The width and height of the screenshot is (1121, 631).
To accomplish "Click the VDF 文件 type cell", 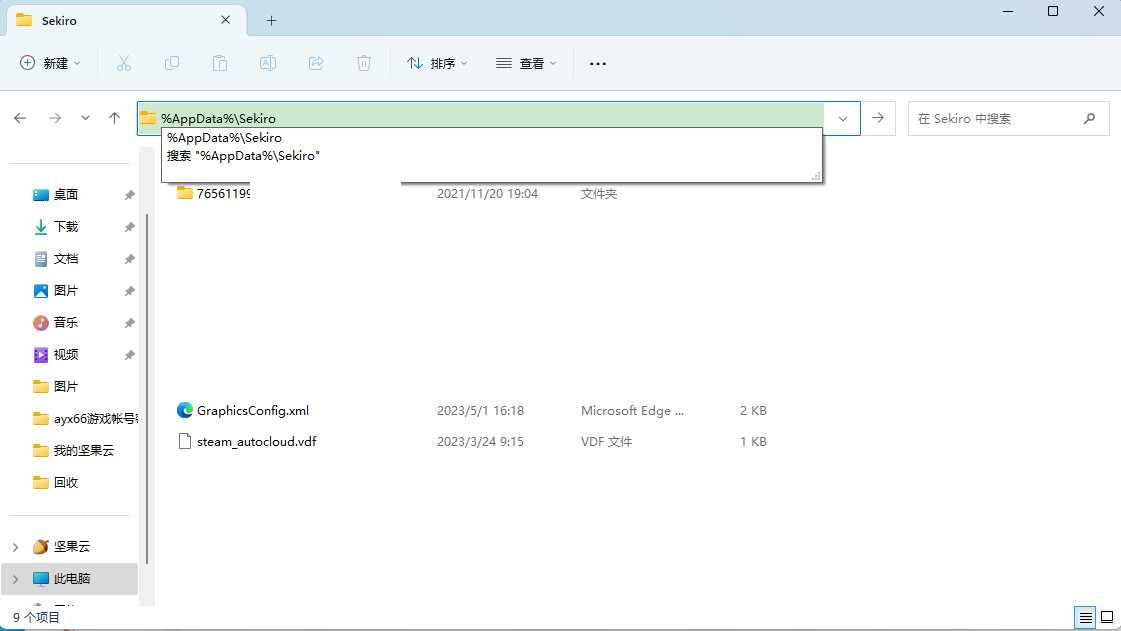I will point(606,442).
